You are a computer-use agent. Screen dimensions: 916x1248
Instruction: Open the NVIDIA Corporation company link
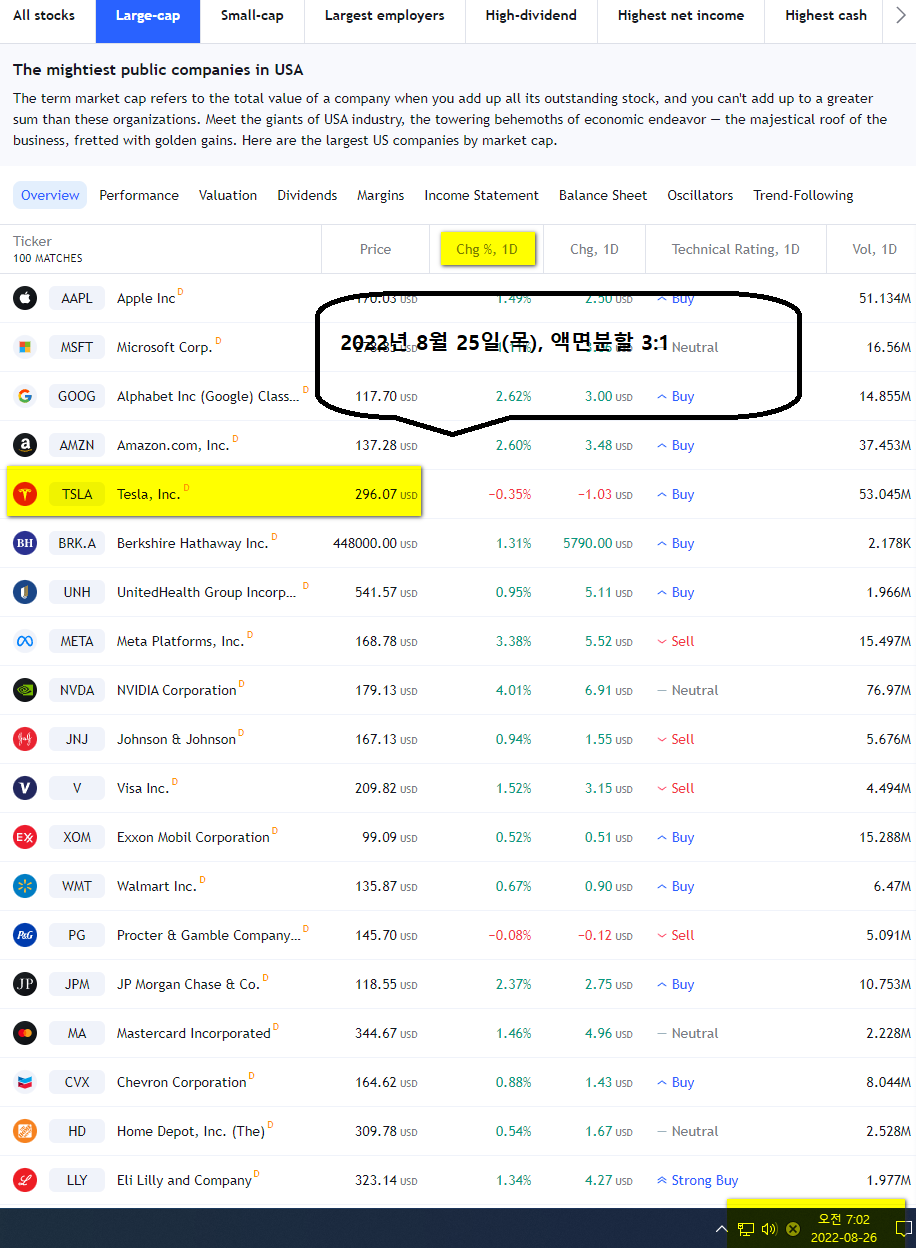[x=176, y=690]
